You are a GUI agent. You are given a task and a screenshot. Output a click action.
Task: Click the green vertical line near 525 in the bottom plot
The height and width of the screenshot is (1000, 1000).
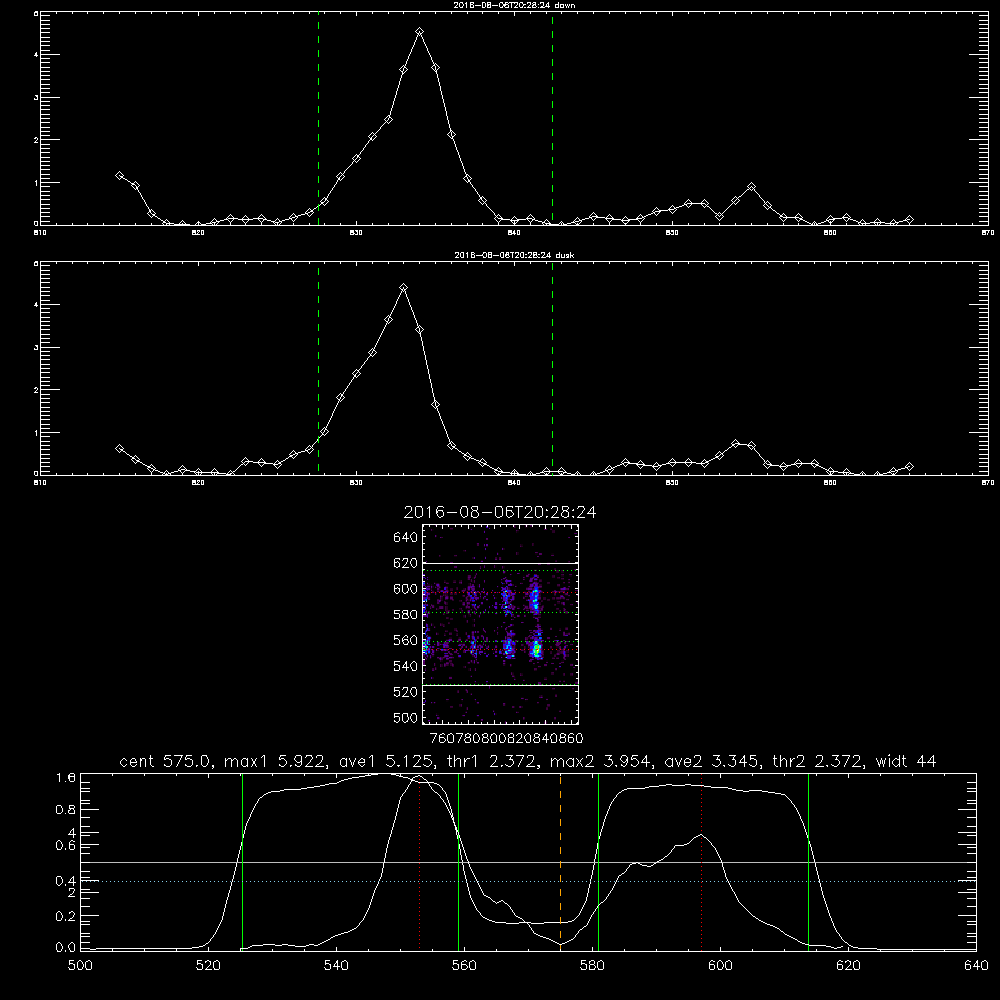coord(242,862)
